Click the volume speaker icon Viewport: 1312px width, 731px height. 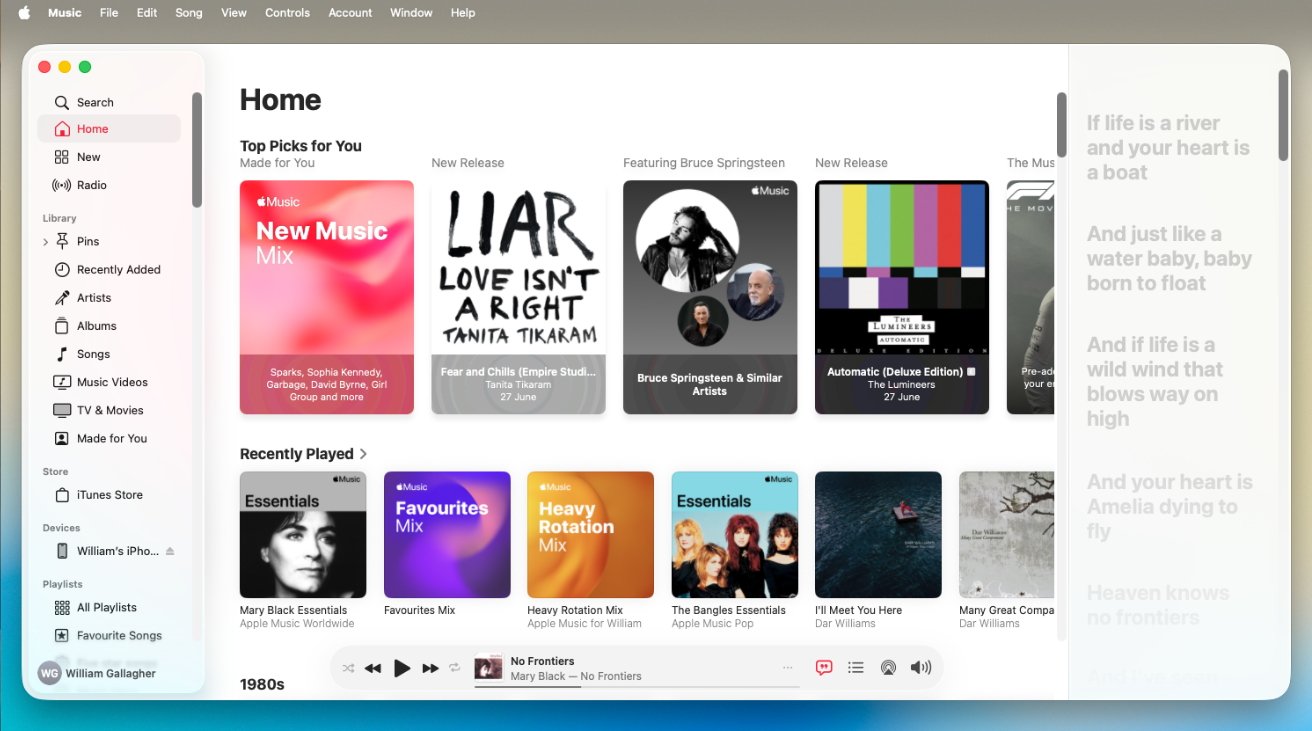[920, 668]
